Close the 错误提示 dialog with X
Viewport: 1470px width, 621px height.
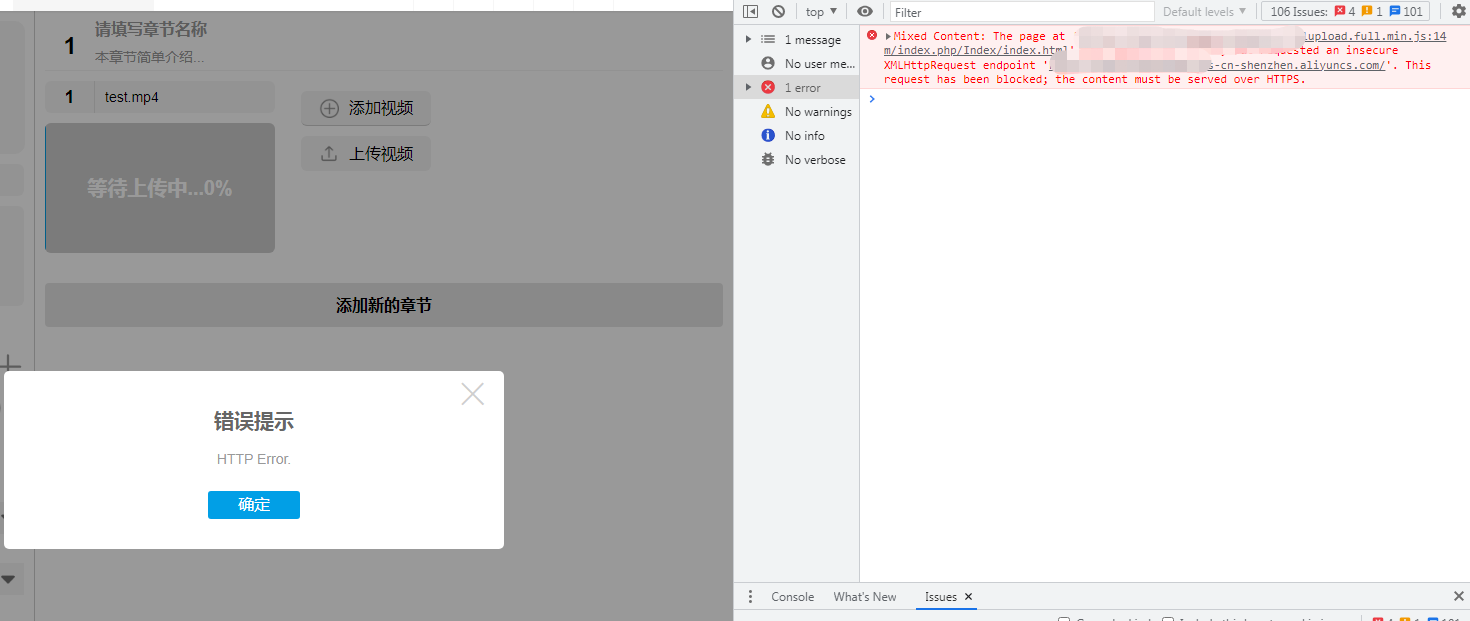point(473,394)
